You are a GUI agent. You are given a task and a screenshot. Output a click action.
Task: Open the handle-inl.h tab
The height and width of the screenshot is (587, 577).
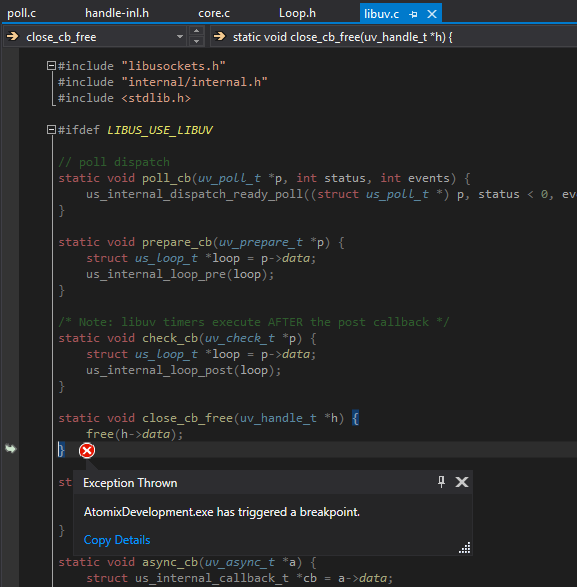point(117,13)
